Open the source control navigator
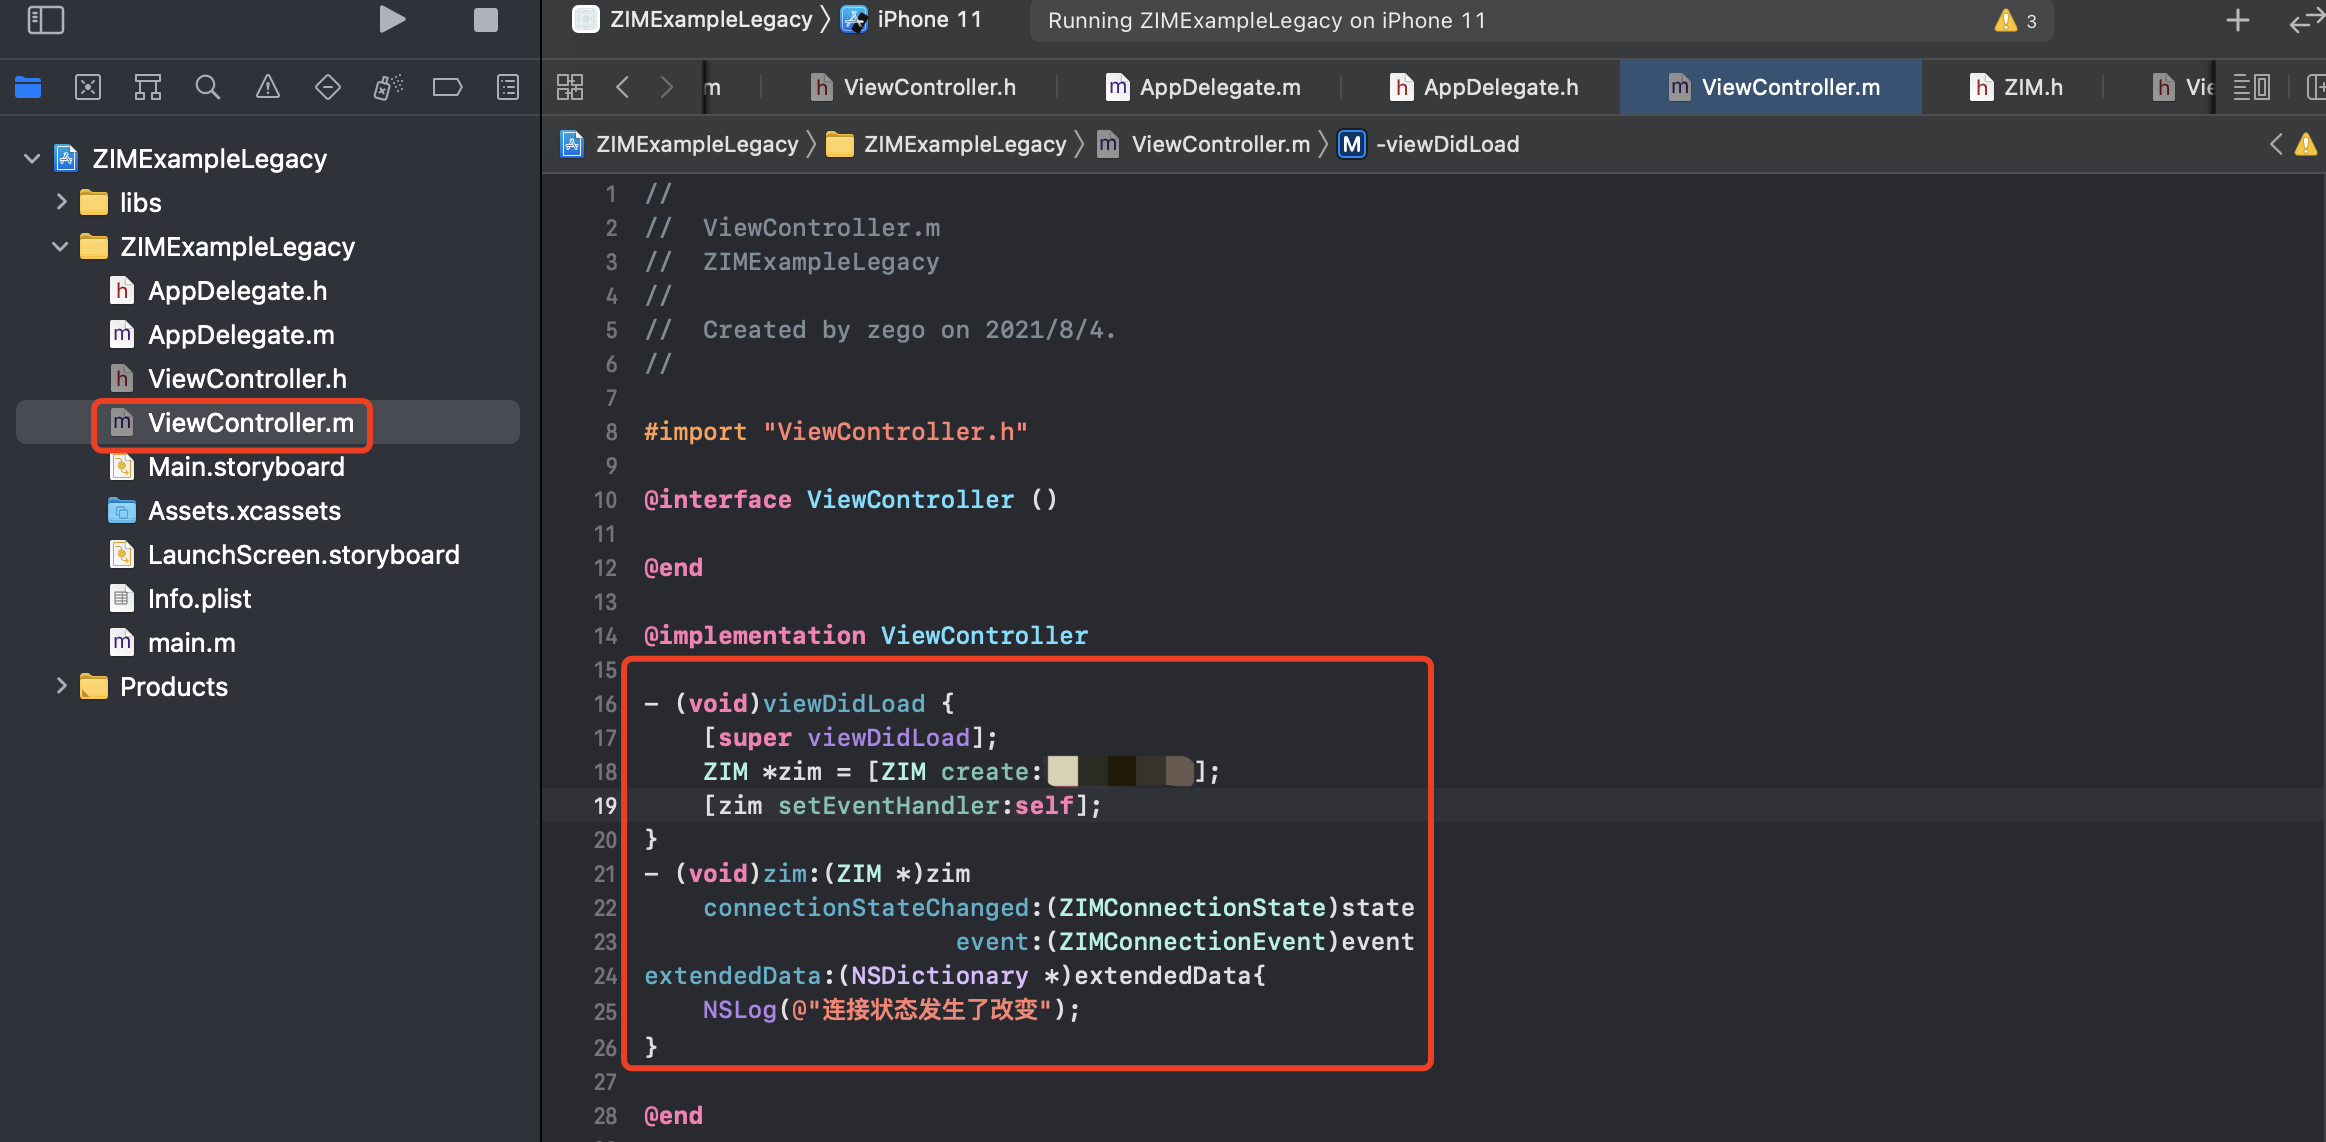Viewport: 2326px width, 1142px height. [x=88, y=88]
